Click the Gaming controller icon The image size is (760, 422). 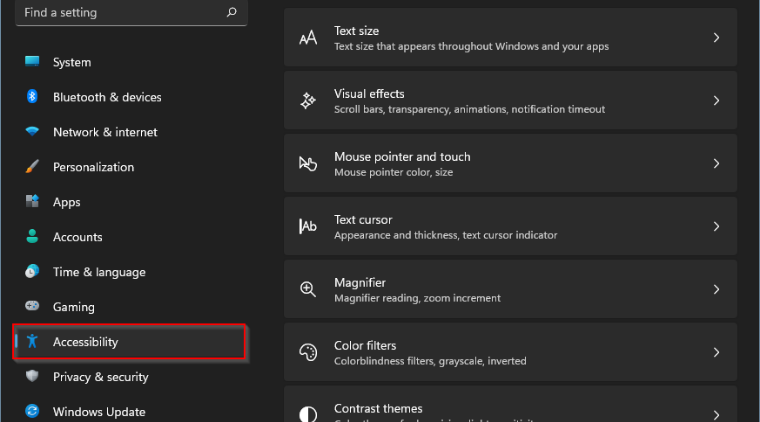coord(32,306)
